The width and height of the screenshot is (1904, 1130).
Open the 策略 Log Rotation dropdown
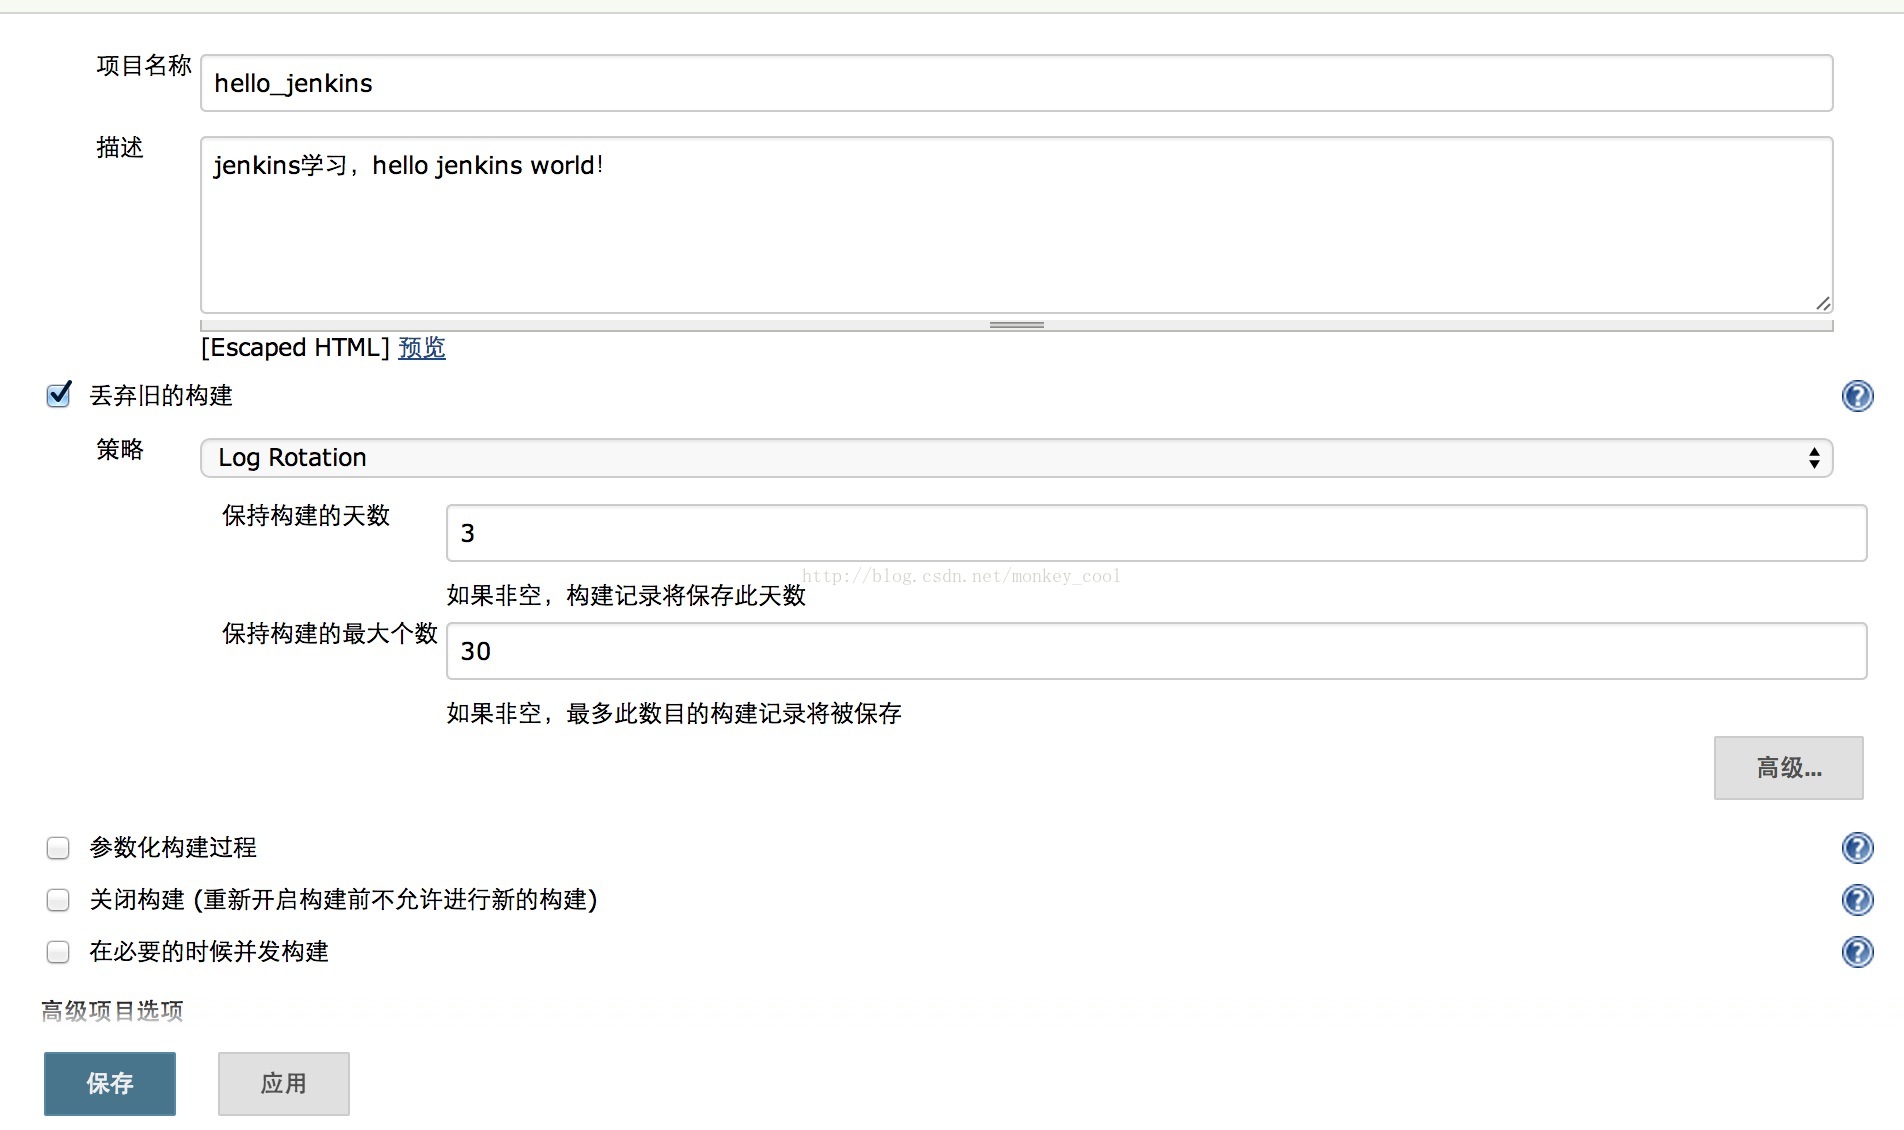[x=1016, y=458]
